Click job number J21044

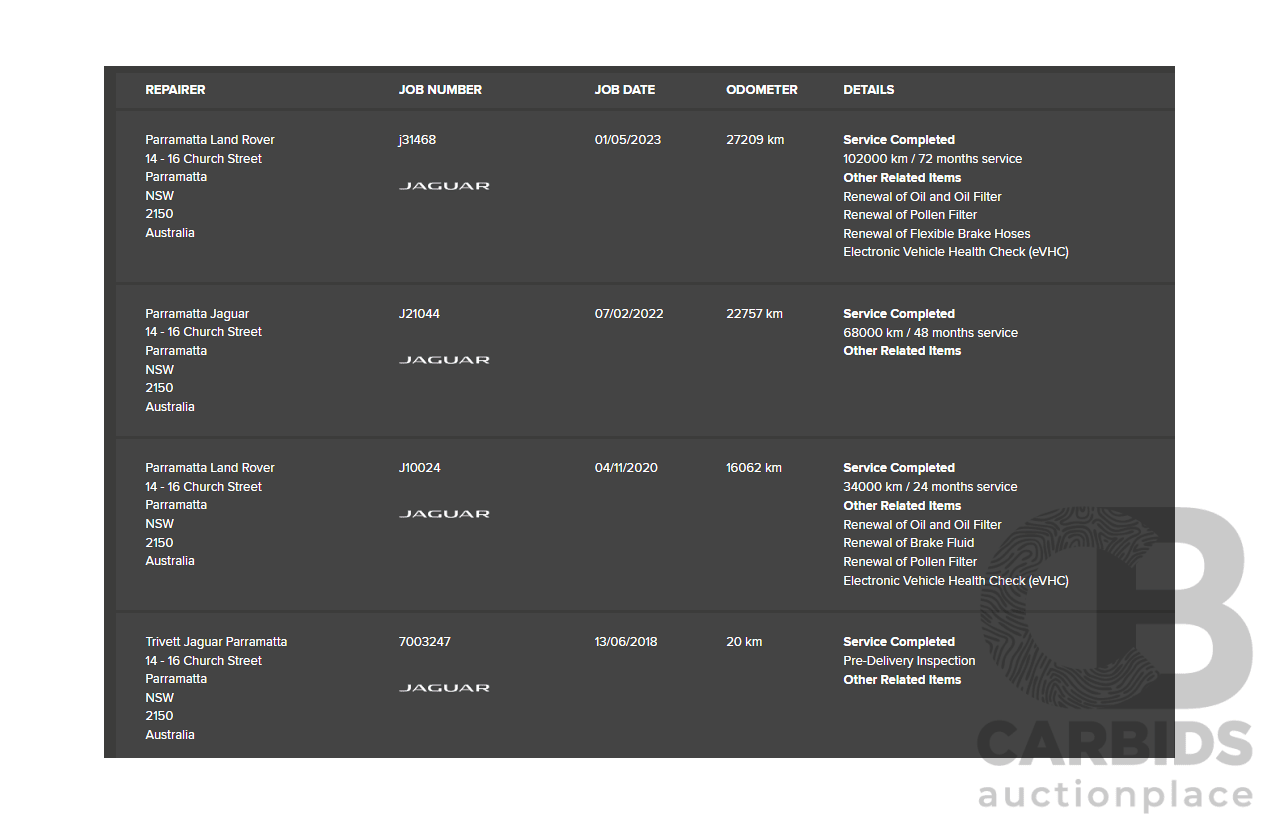tap(419, 314)
